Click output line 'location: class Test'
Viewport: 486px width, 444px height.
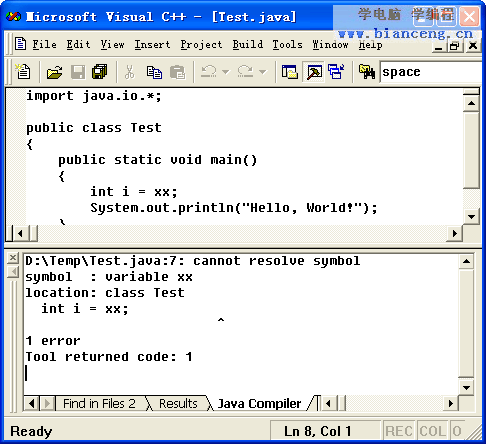pos(105,293)
